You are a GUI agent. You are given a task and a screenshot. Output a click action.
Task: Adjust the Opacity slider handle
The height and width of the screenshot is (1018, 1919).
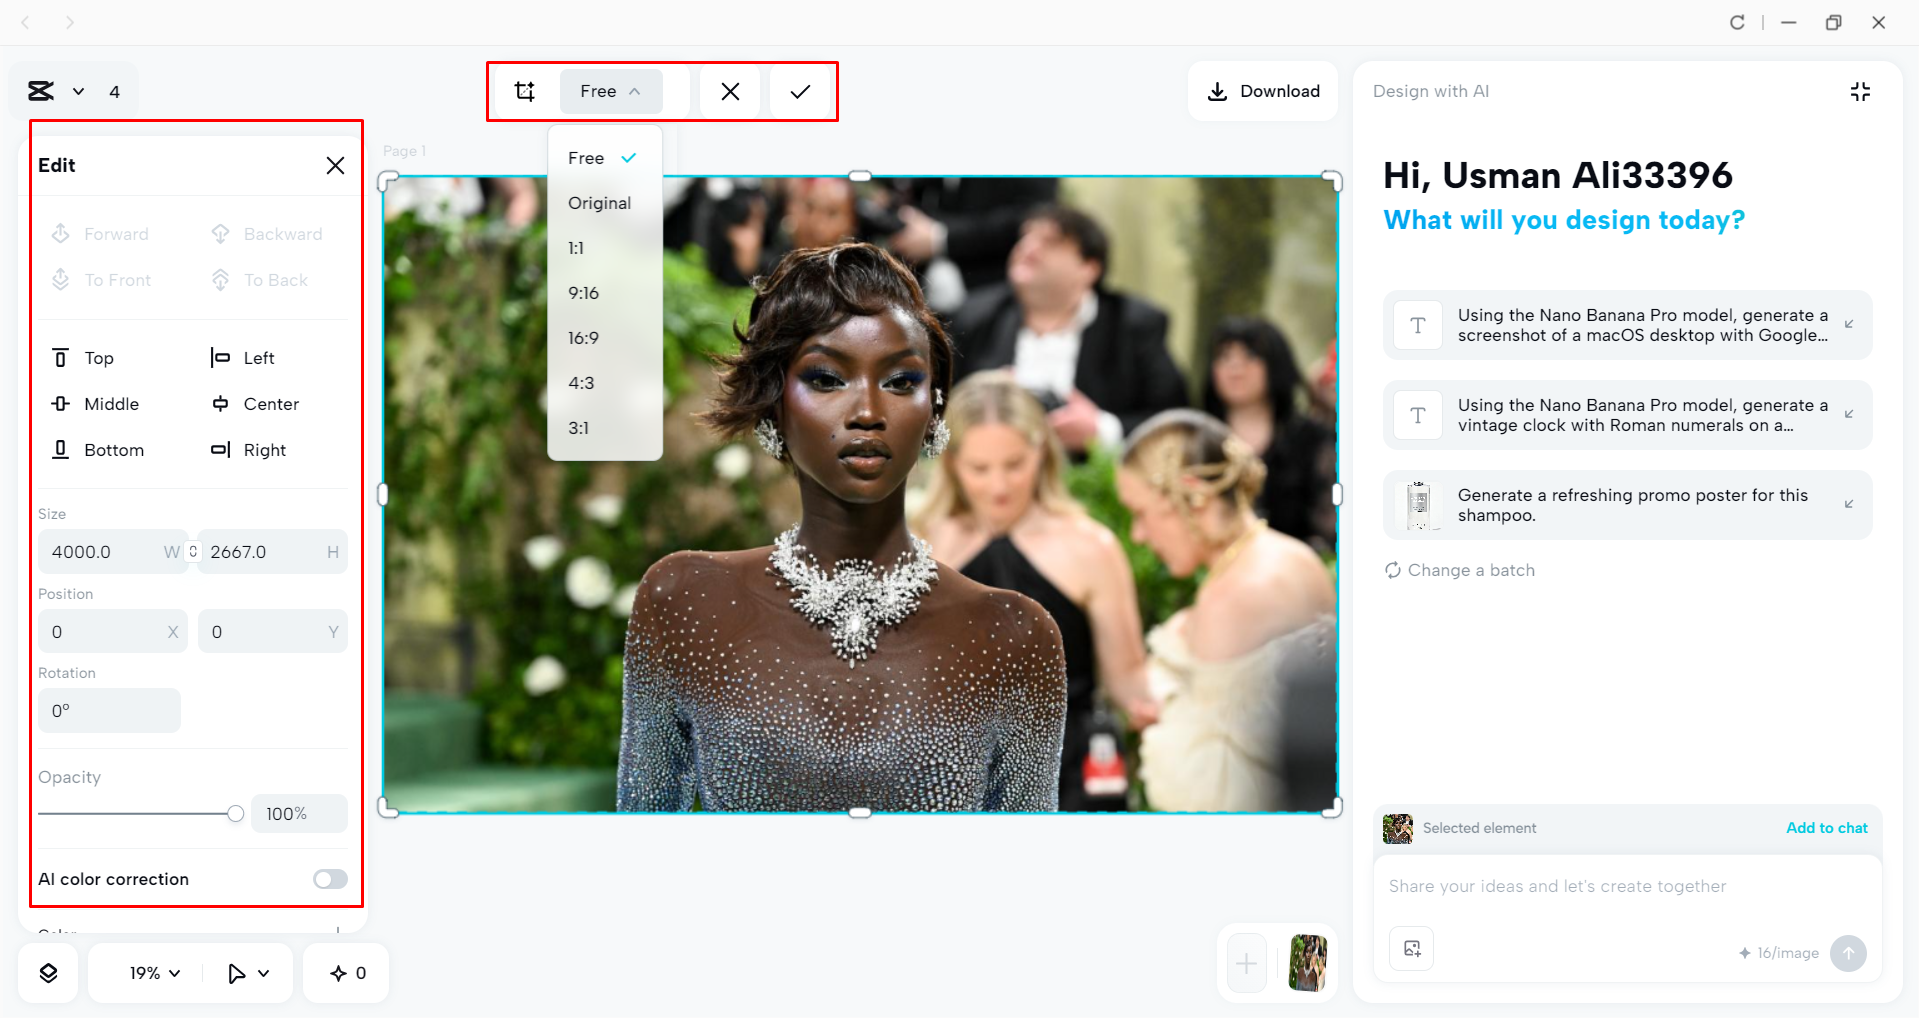tap(235, 814)
